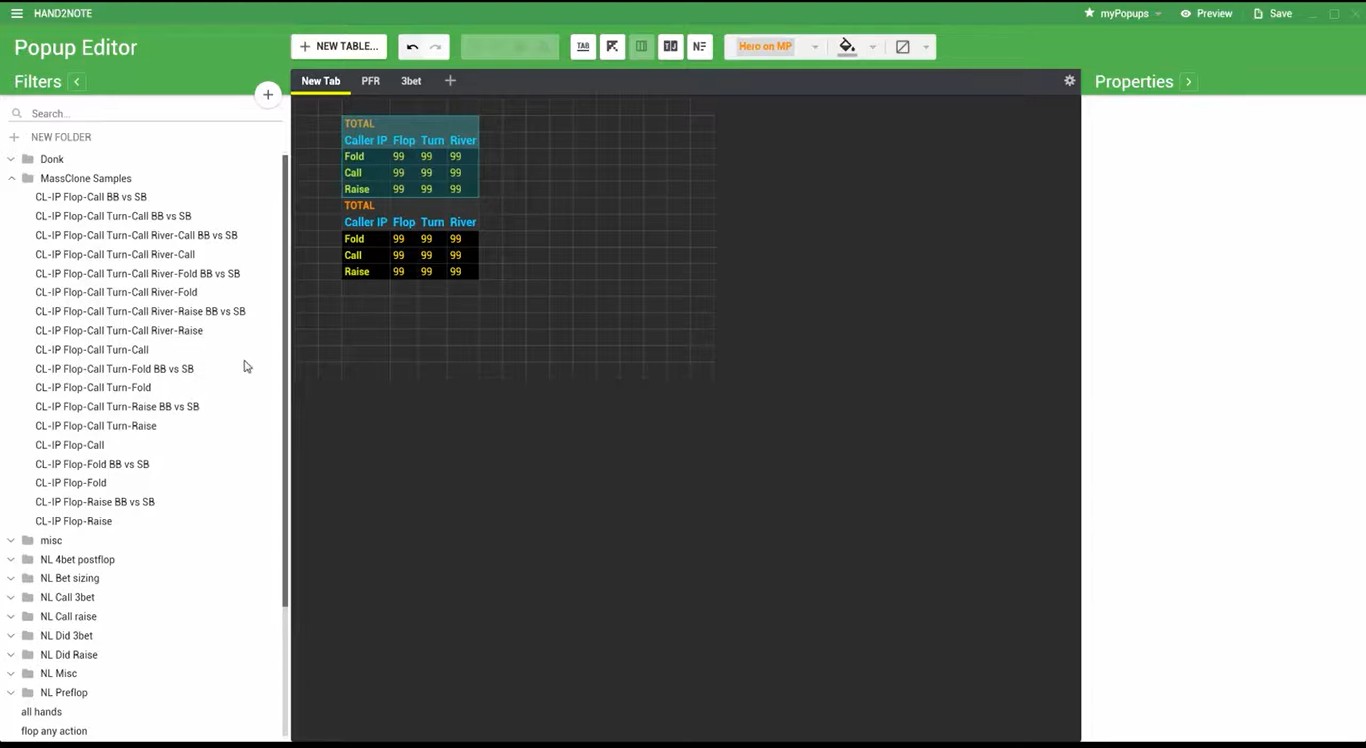This screenshot has width=1366, height=748.
Task: Click the TAB toolbar icon
Action: pos(583,47)
